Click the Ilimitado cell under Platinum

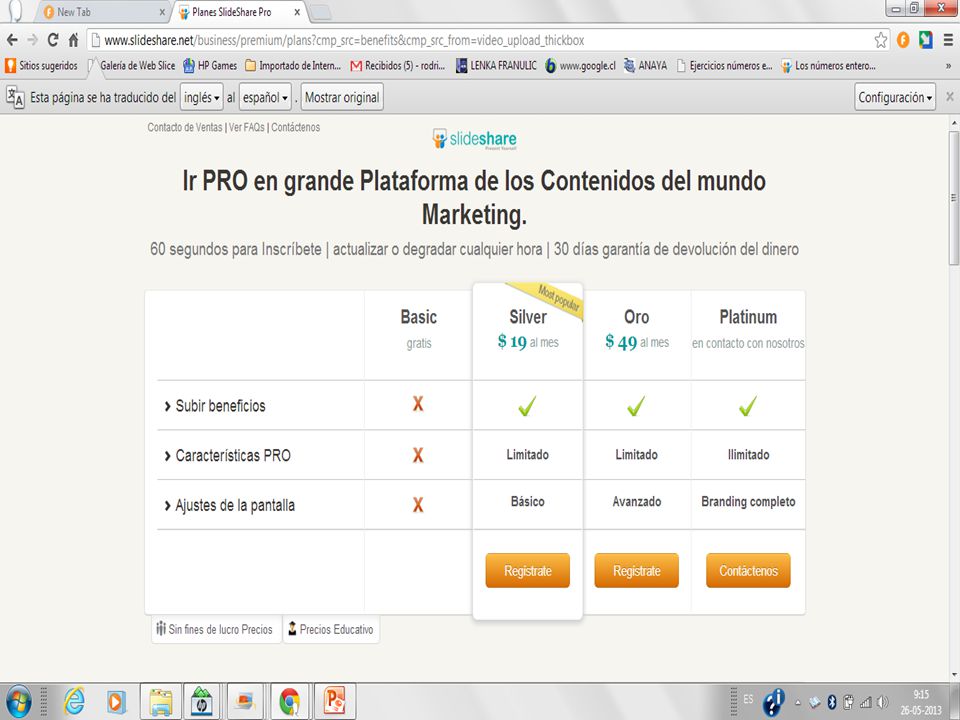[x=748, y=455]
